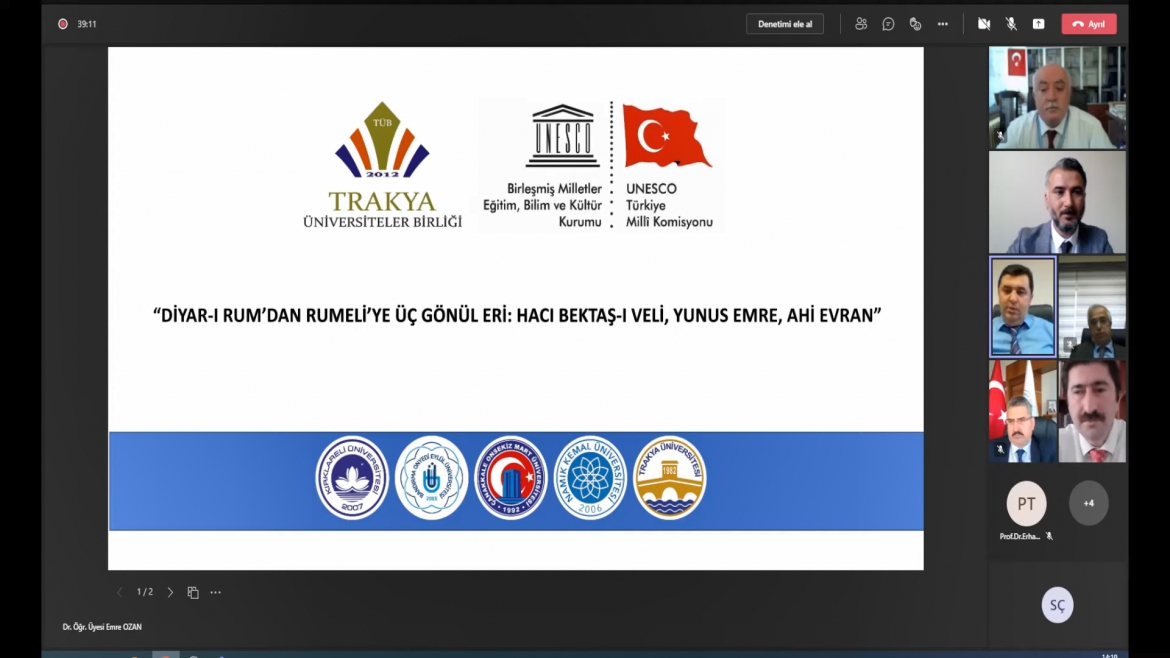Open the reactions icon
Screen dimensions: 1170x658
point(916,24)
